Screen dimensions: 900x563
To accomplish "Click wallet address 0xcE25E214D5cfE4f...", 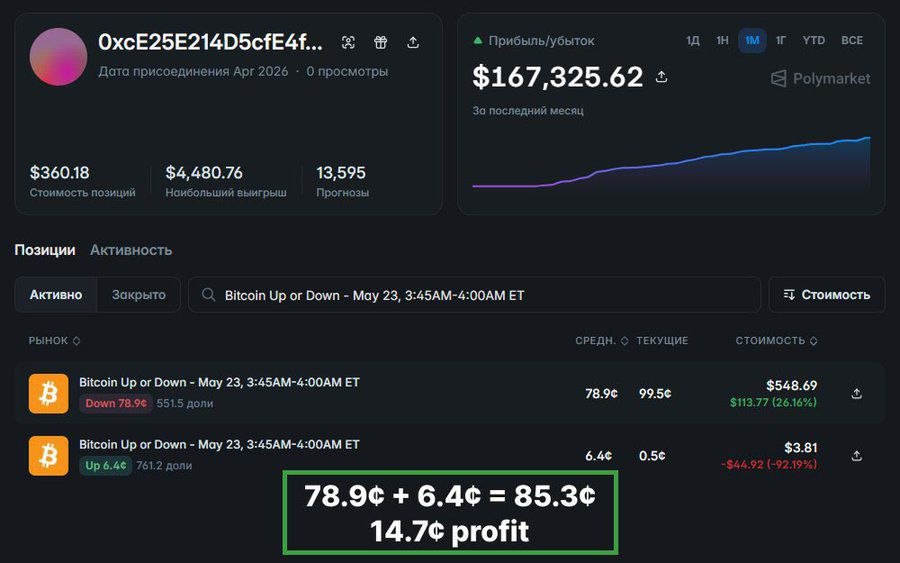I will pyautogui.click(x=210, y=42).
